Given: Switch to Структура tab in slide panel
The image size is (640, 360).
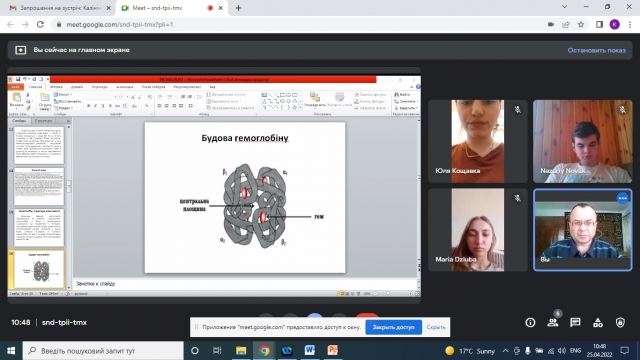Looking at the screenshot, I should click(x=43, y=120).
